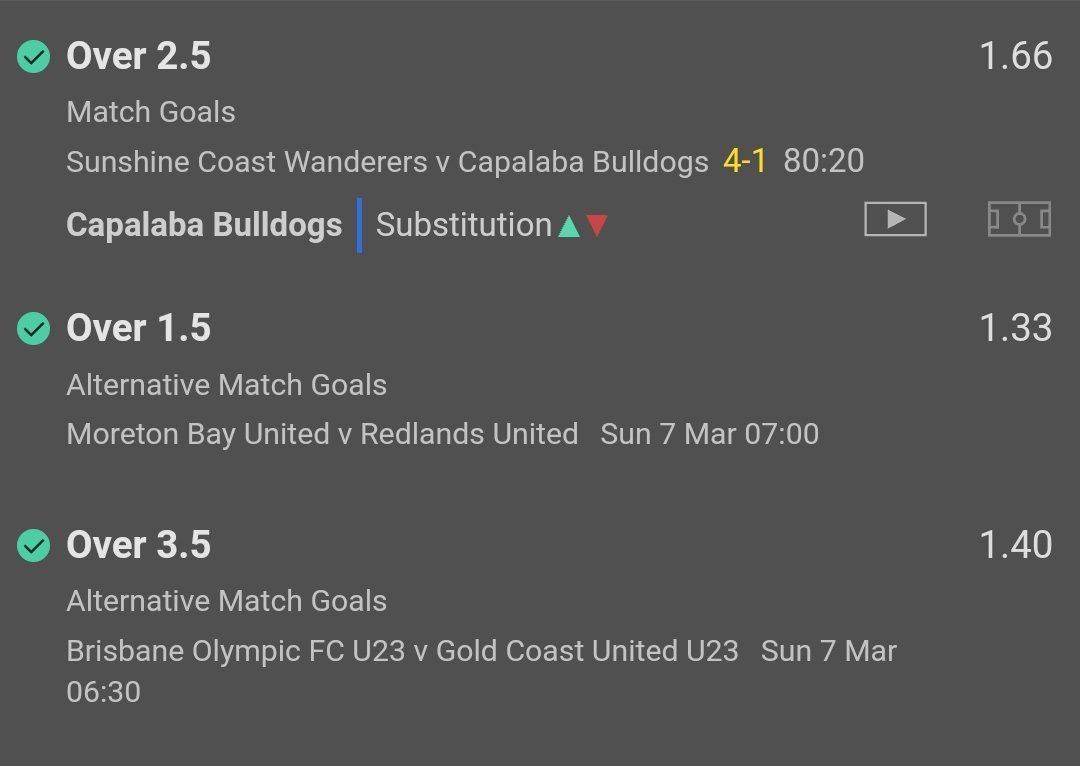1080x766 pixels.
Task: Open Brisbane Olympic FC U23 v Gold Coast match
Action: pos(402,651)
